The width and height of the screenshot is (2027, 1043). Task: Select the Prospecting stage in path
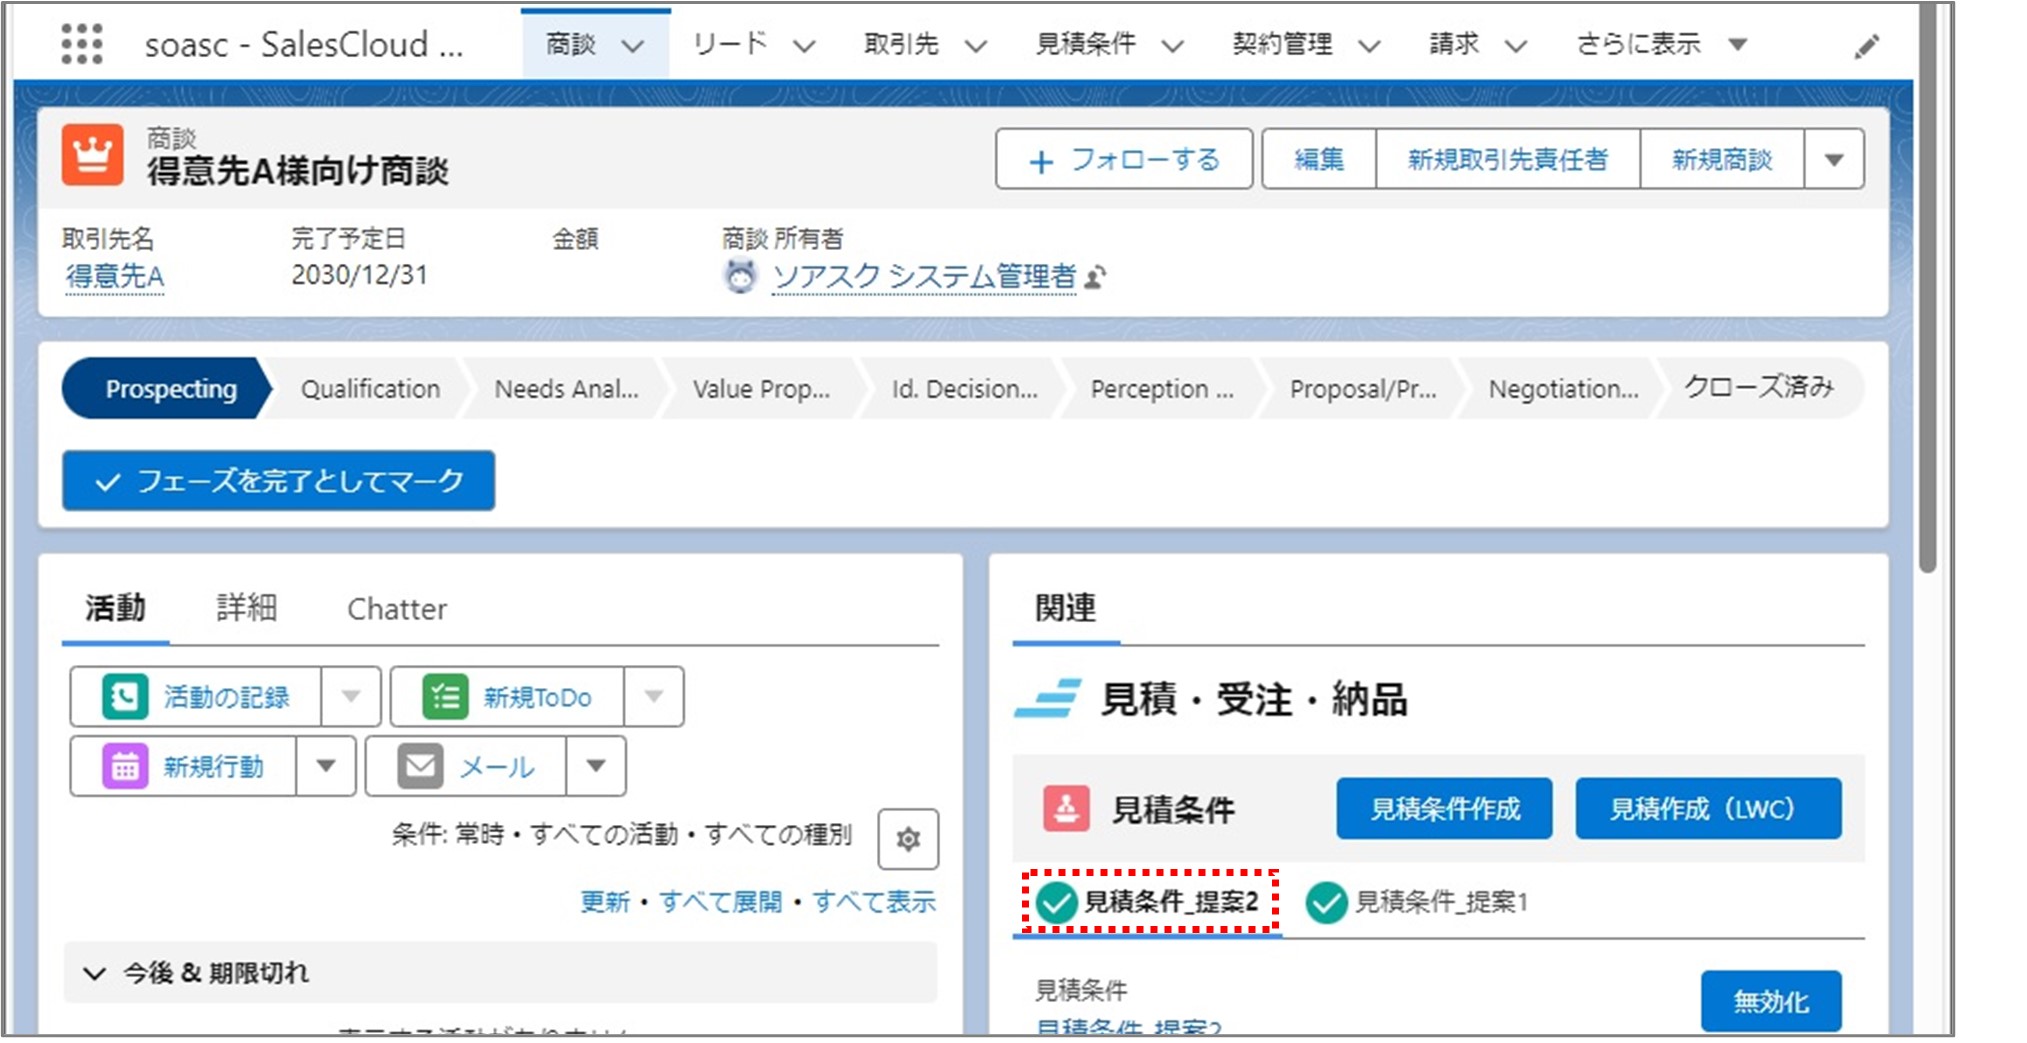pyautogui.click(x=166, y=388)
